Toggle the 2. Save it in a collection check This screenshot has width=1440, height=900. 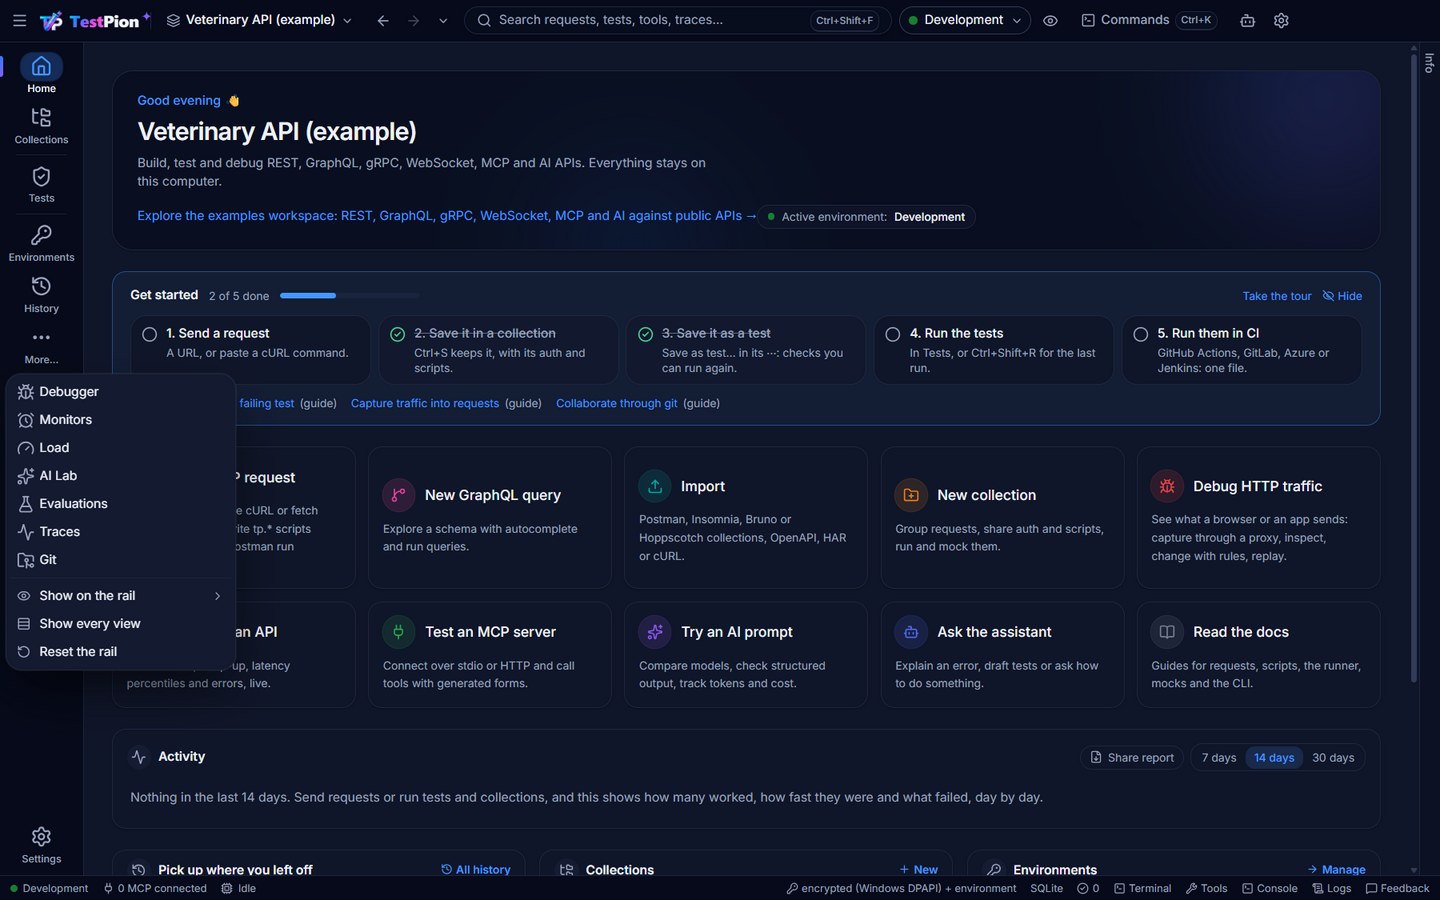tap(397, 334)
